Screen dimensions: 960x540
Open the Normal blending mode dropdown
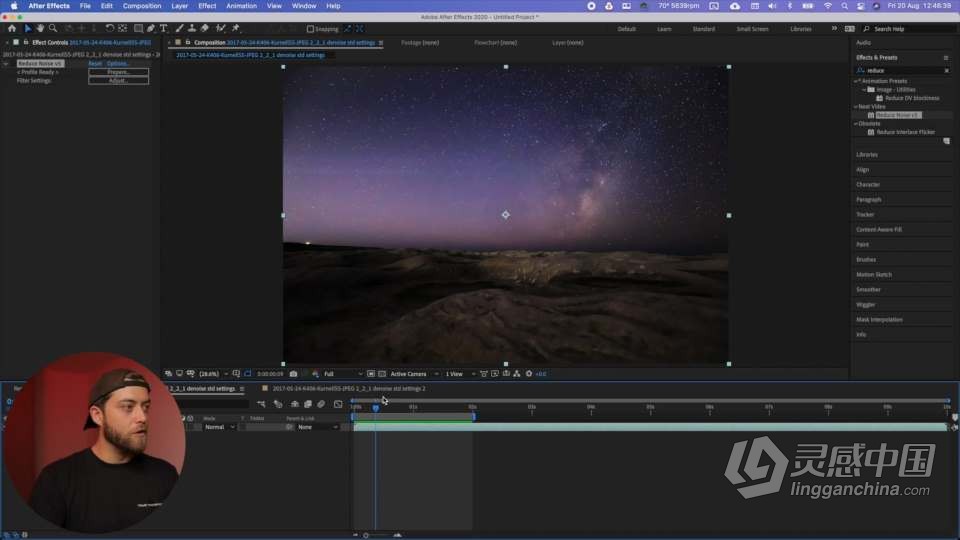(220, 427)
